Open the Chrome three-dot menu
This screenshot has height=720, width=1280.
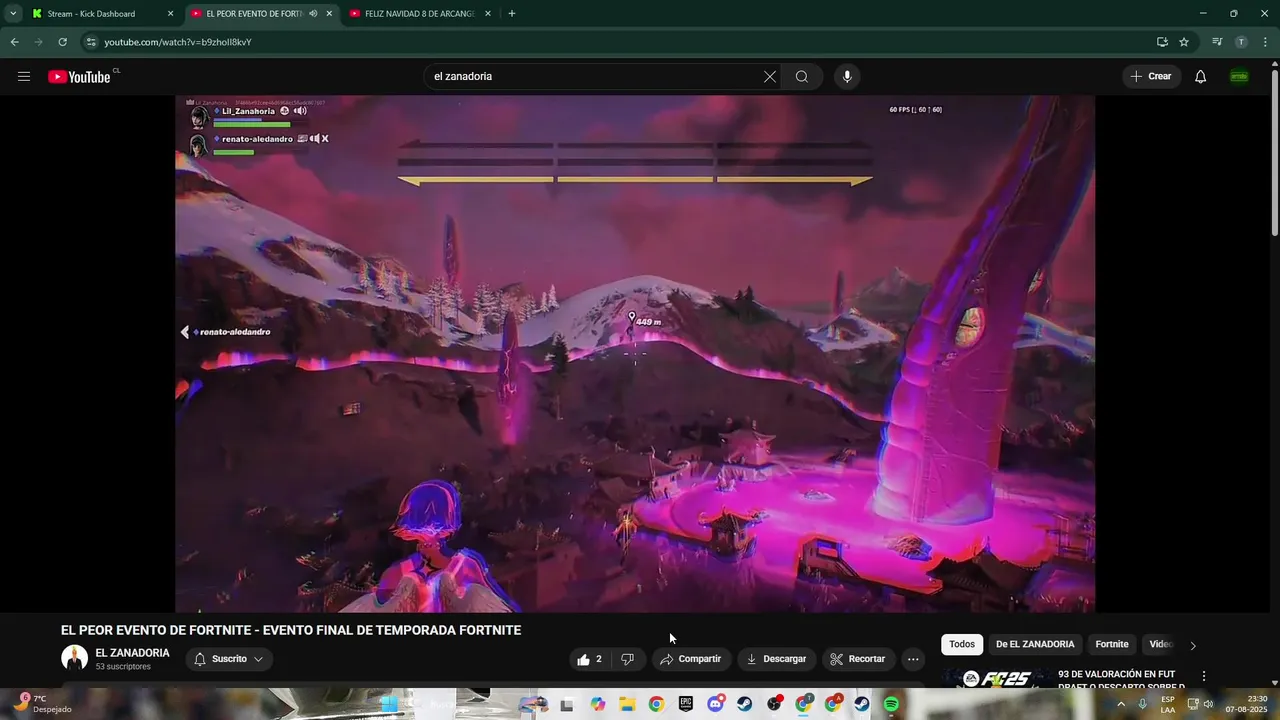click(x=1265, y=42)
